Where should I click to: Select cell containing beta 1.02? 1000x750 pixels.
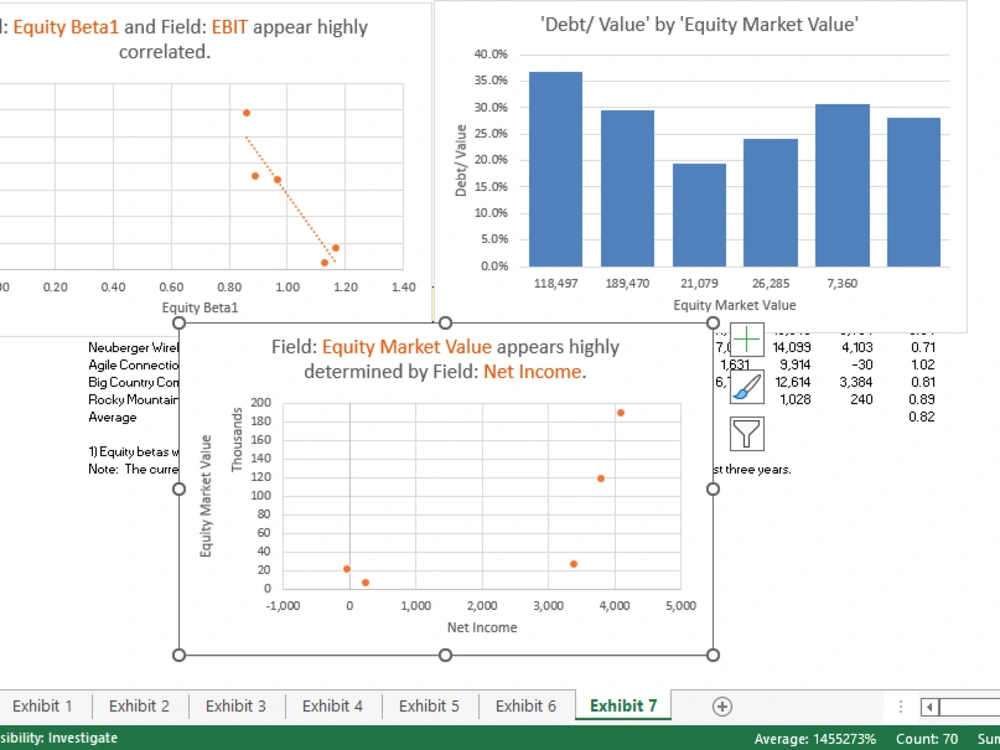(922, 365)
